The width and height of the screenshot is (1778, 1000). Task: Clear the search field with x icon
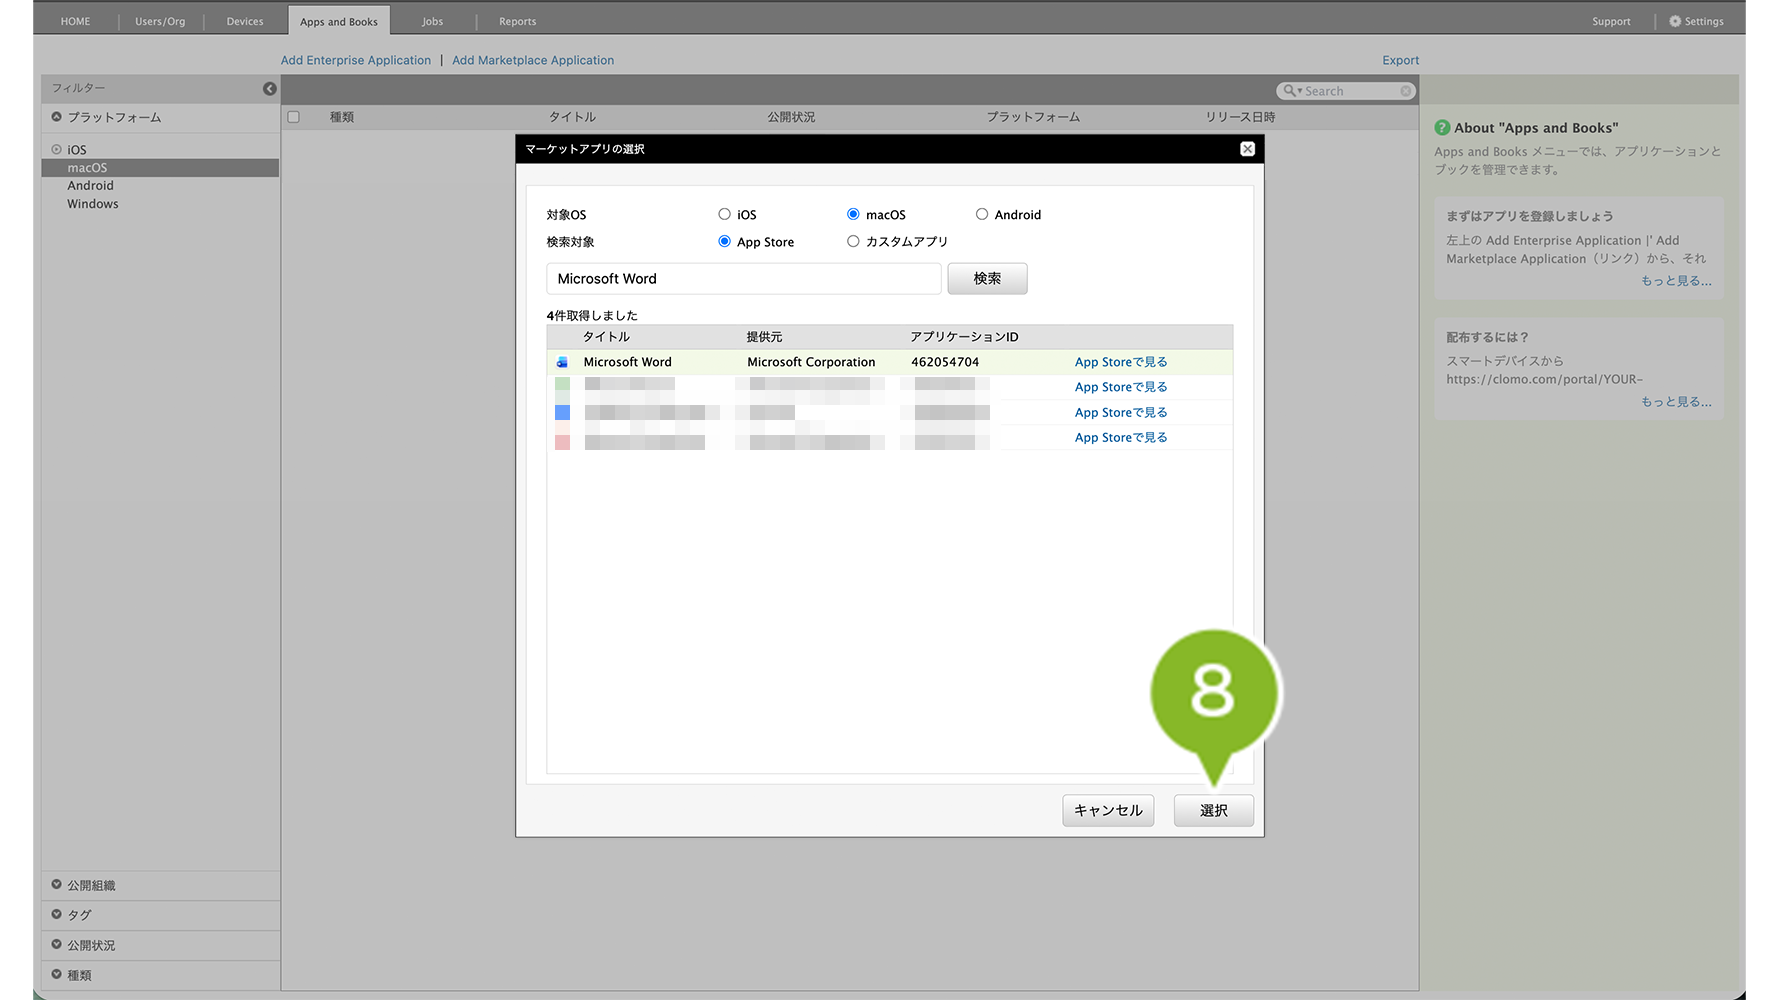click(1406, 91)
